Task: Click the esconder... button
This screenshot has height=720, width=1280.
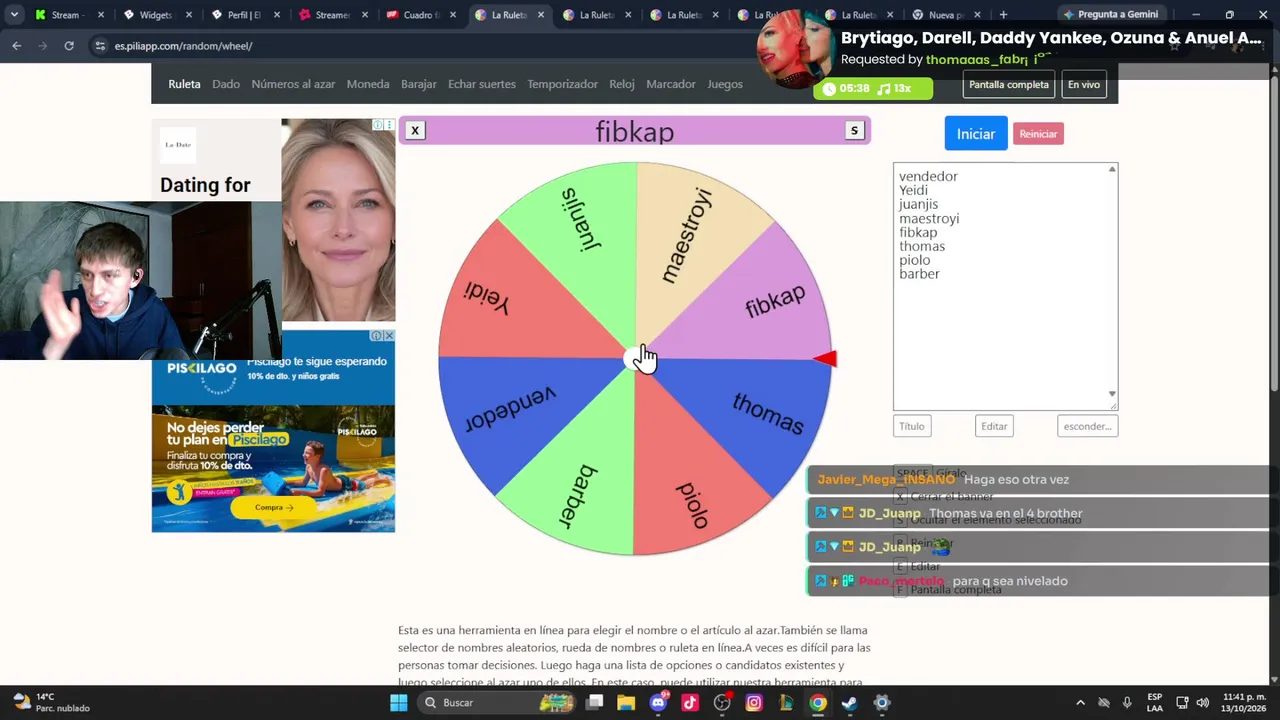Action: (x=1087, y=426)
